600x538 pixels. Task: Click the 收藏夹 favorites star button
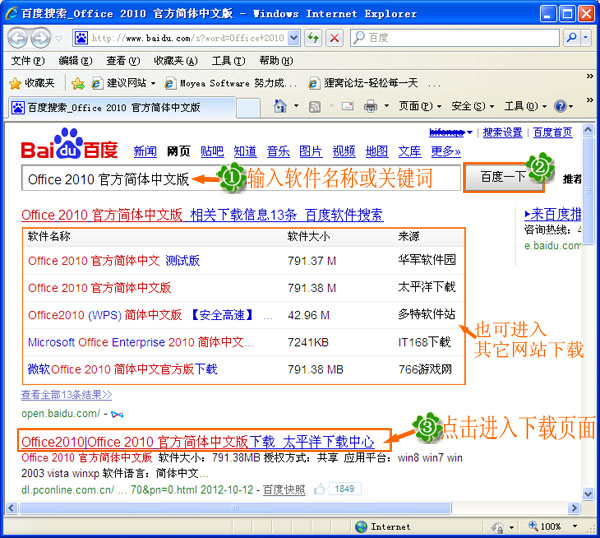pyautogui.click(x=31, y=83)
